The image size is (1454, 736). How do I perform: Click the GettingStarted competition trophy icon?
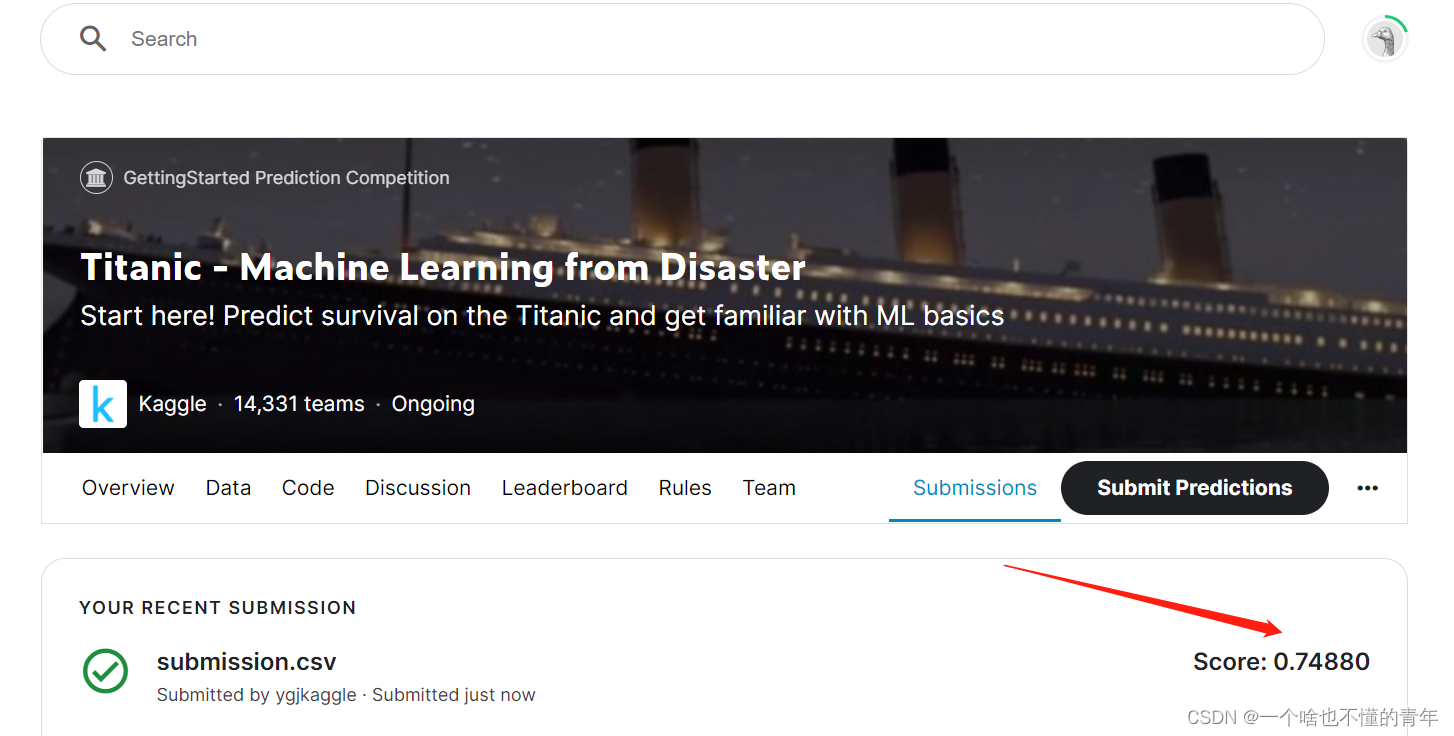[95, 177]
